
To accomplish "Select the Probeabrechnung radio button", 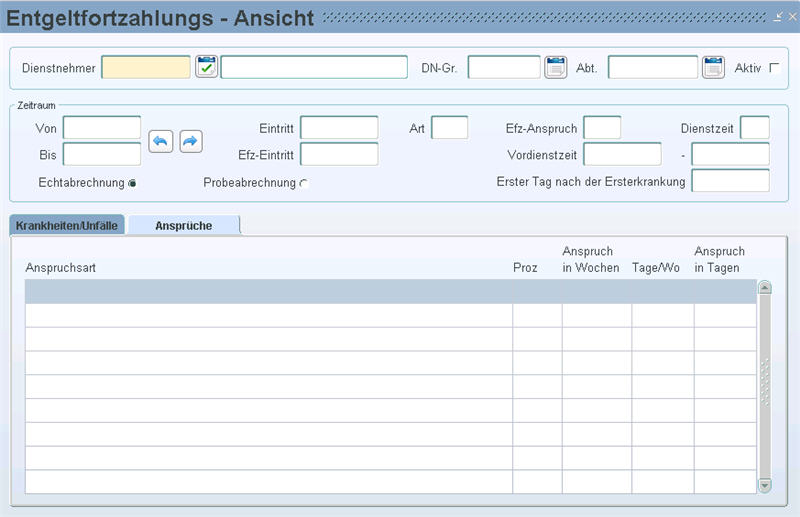I will click(304, 183).
